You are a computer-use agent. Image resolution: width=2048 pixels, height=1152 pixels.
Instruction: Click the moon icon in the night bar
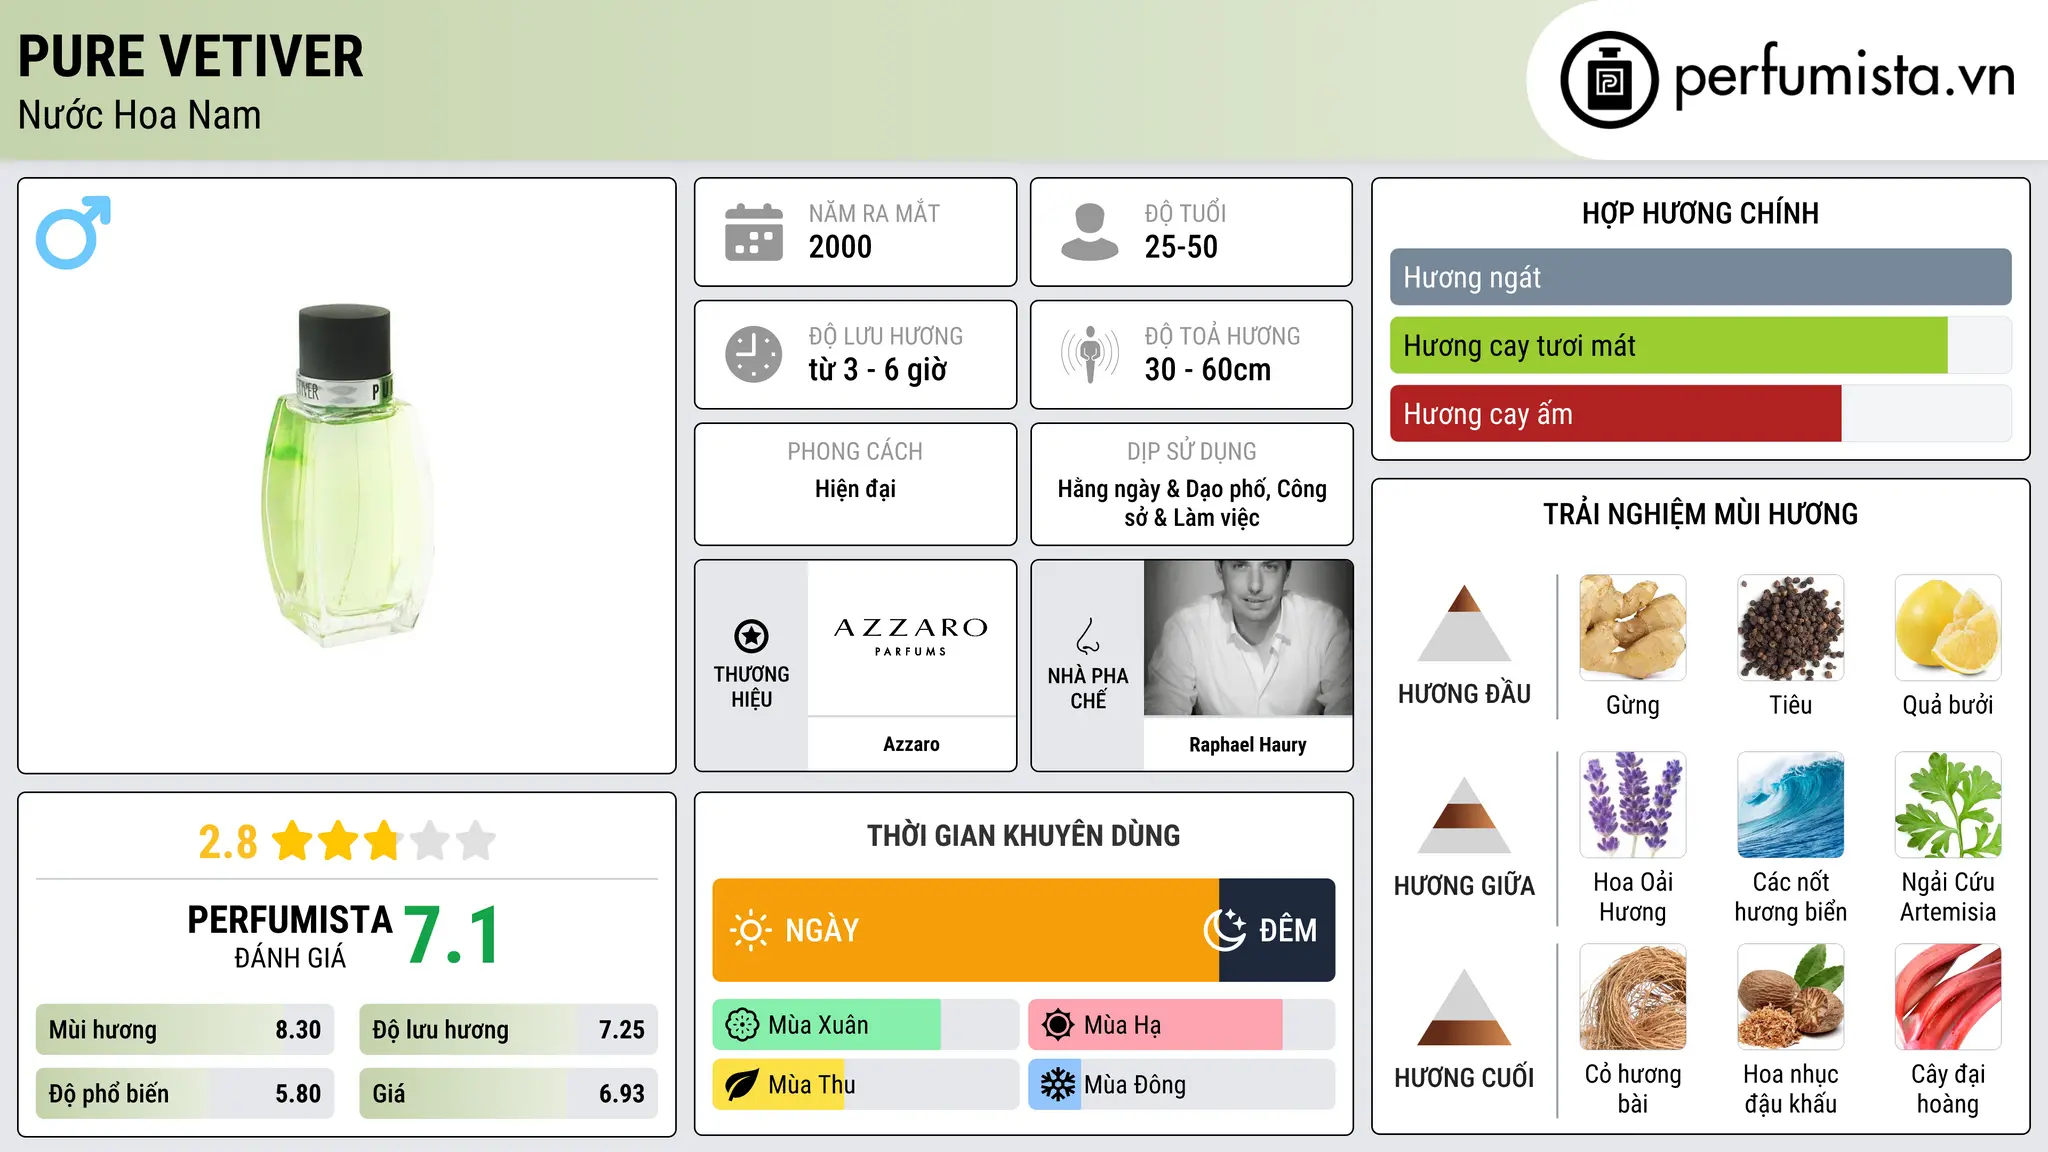tap(1224, 930)
